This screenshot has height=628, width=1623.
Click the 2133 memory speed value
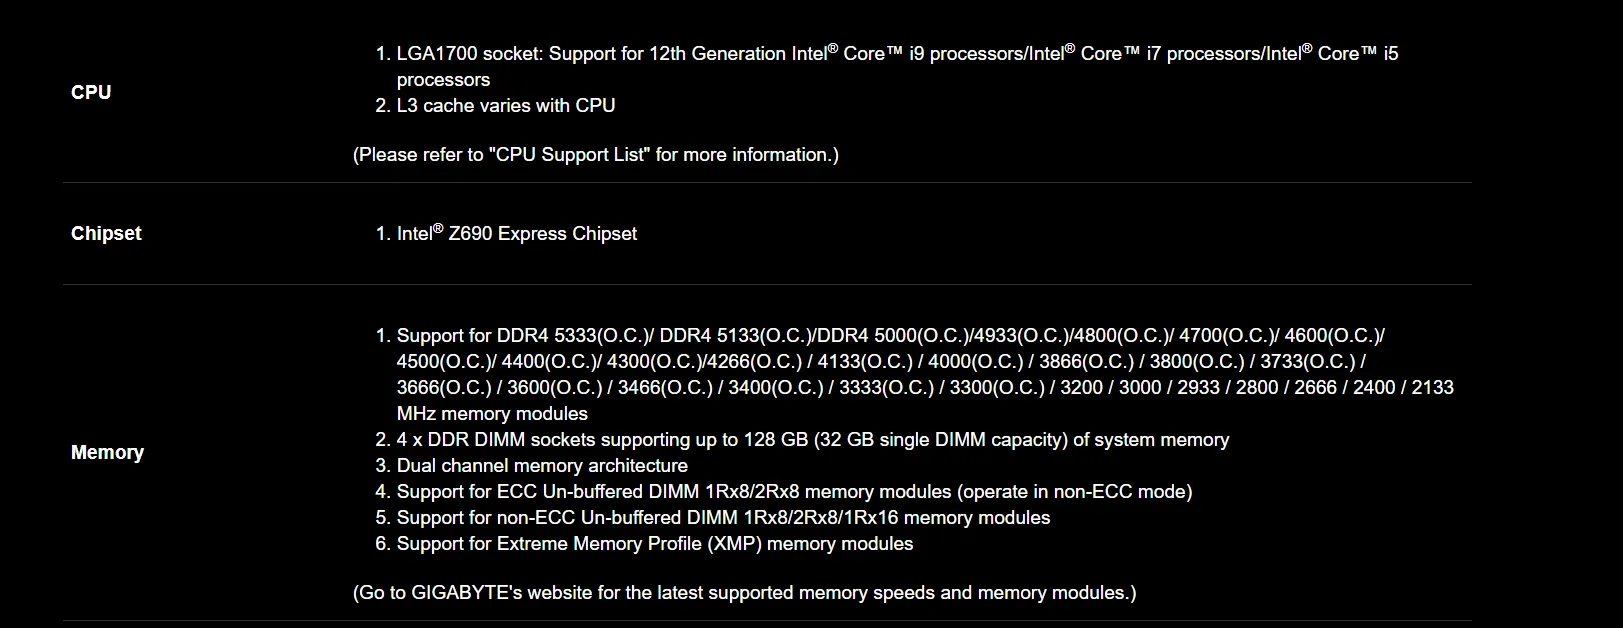point(1432,387)
